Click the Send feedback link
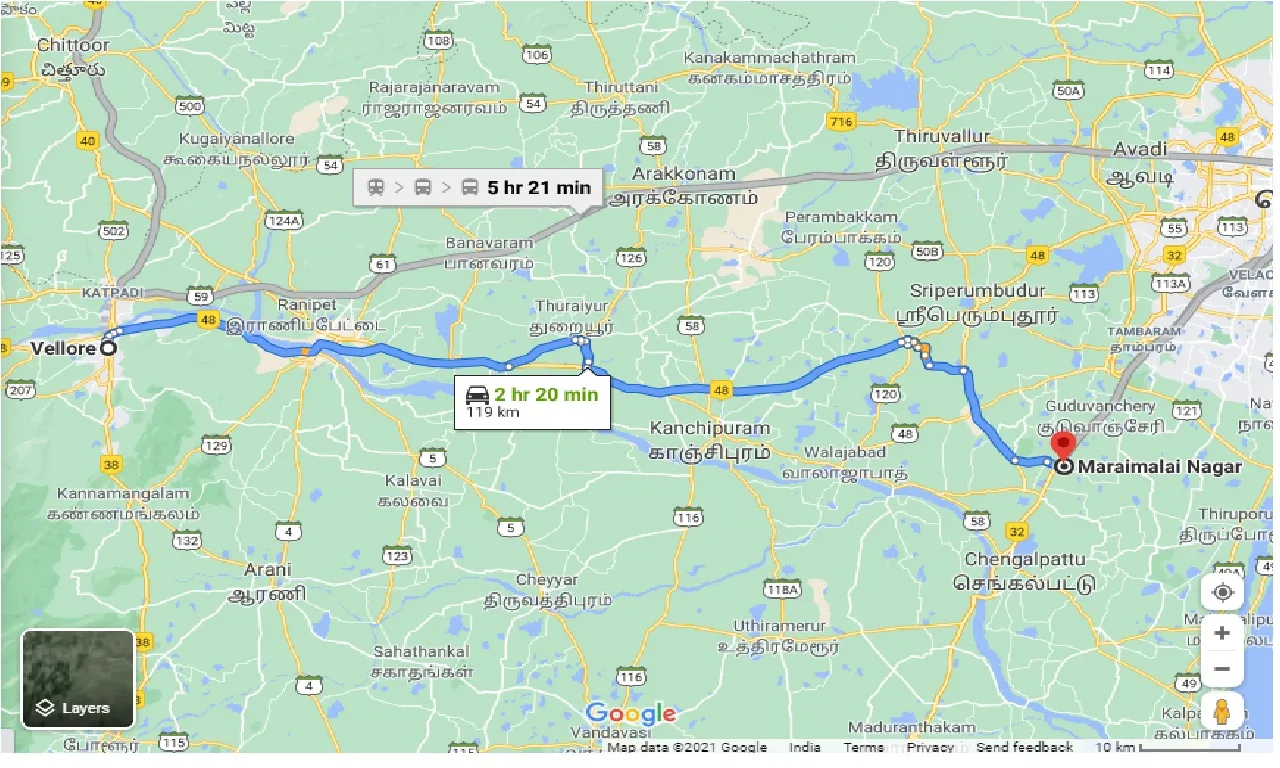 1024,747
